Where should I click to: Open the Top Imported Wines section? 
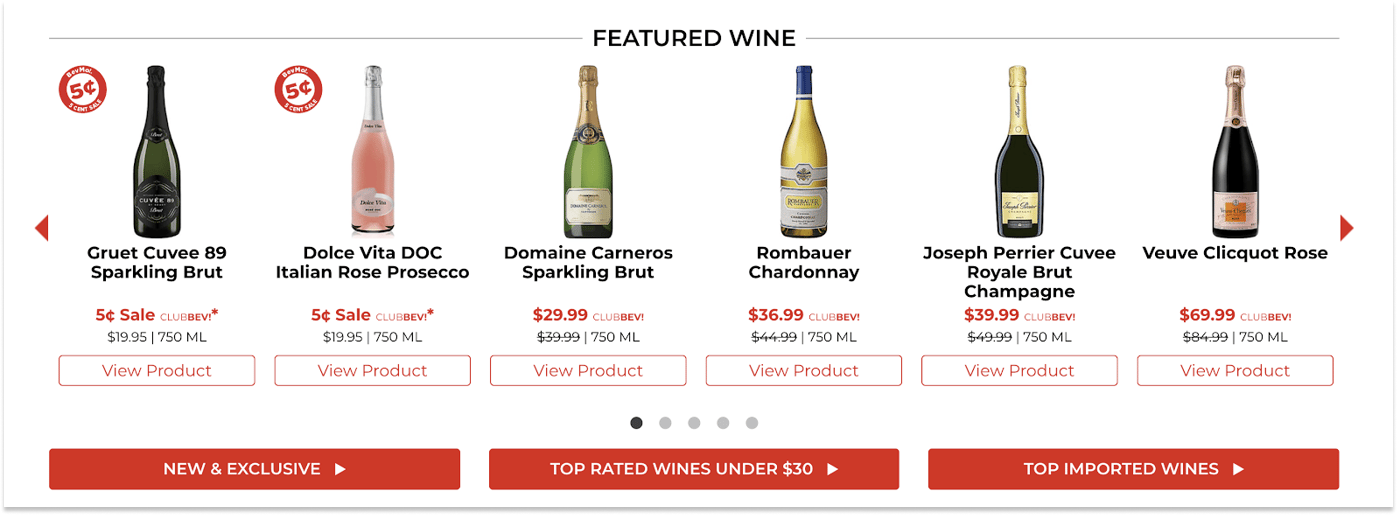(1133, 469)
